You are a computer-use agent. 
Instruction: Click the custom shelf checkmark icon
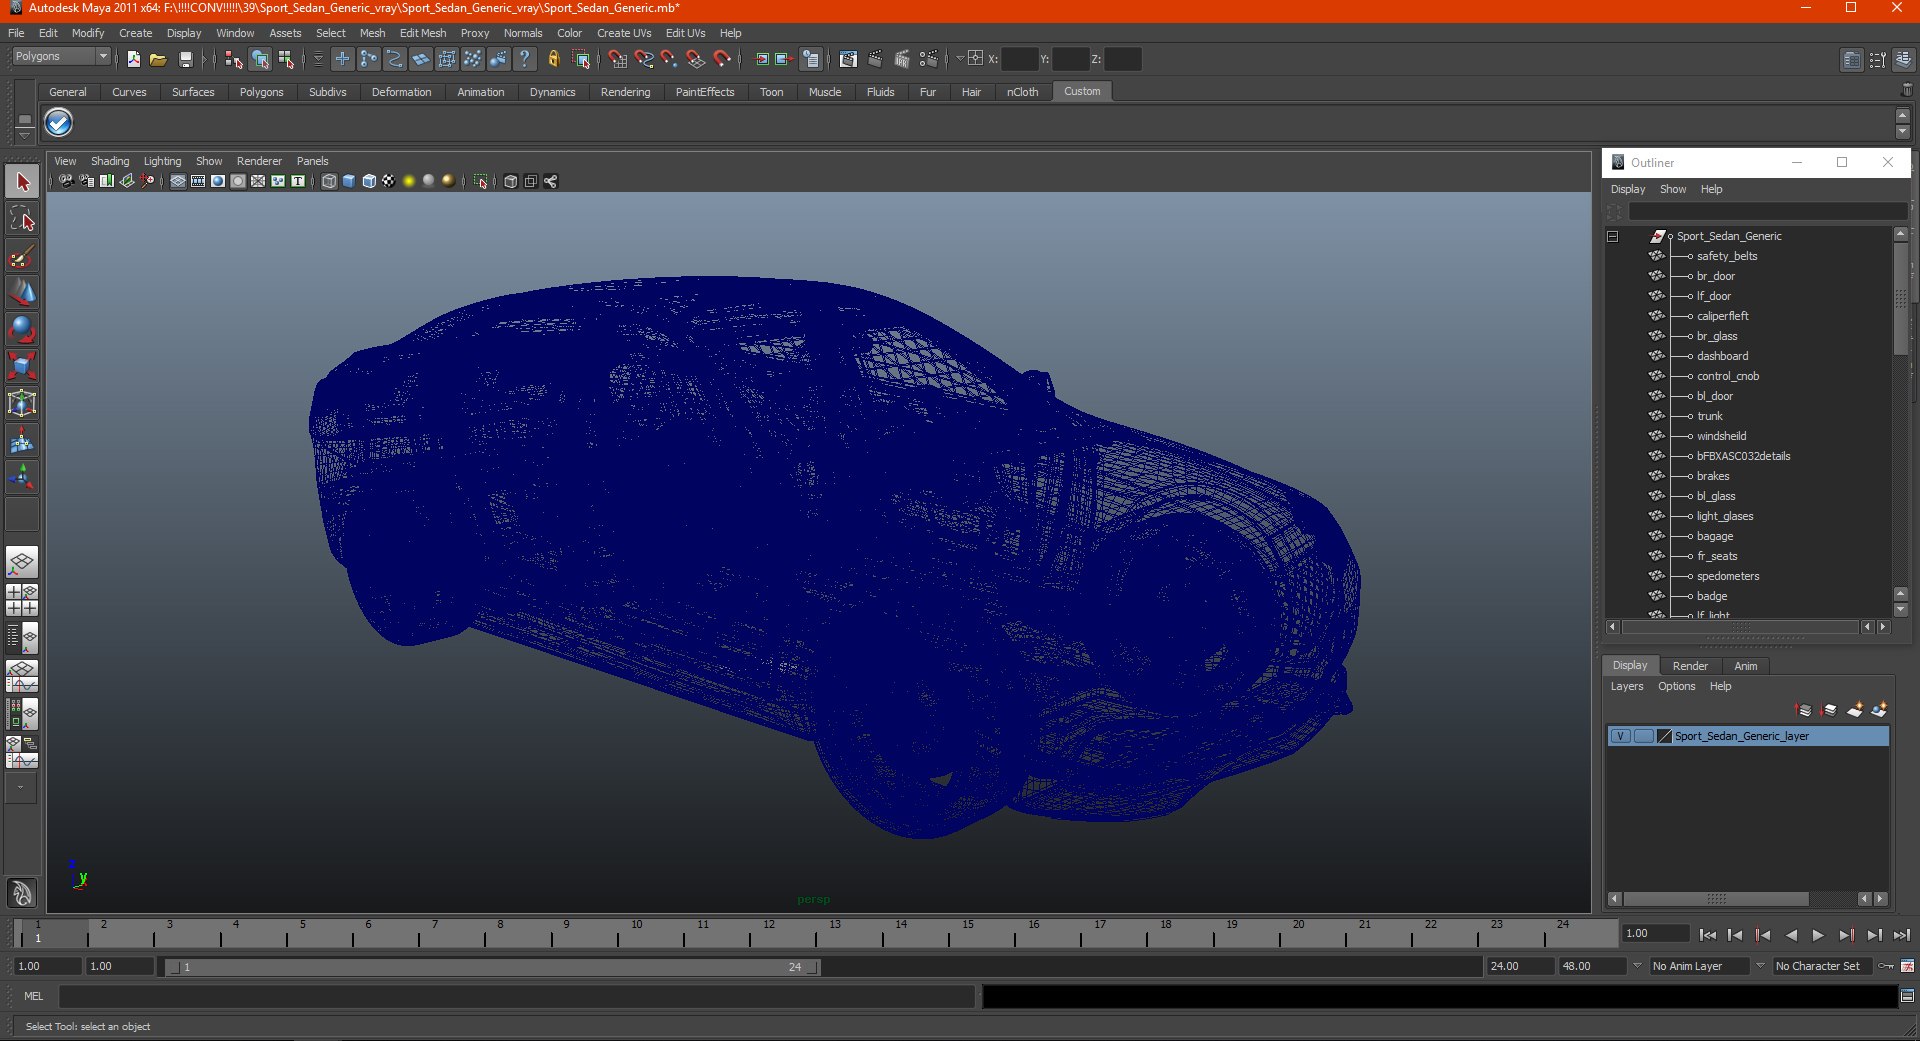[59, 123]
